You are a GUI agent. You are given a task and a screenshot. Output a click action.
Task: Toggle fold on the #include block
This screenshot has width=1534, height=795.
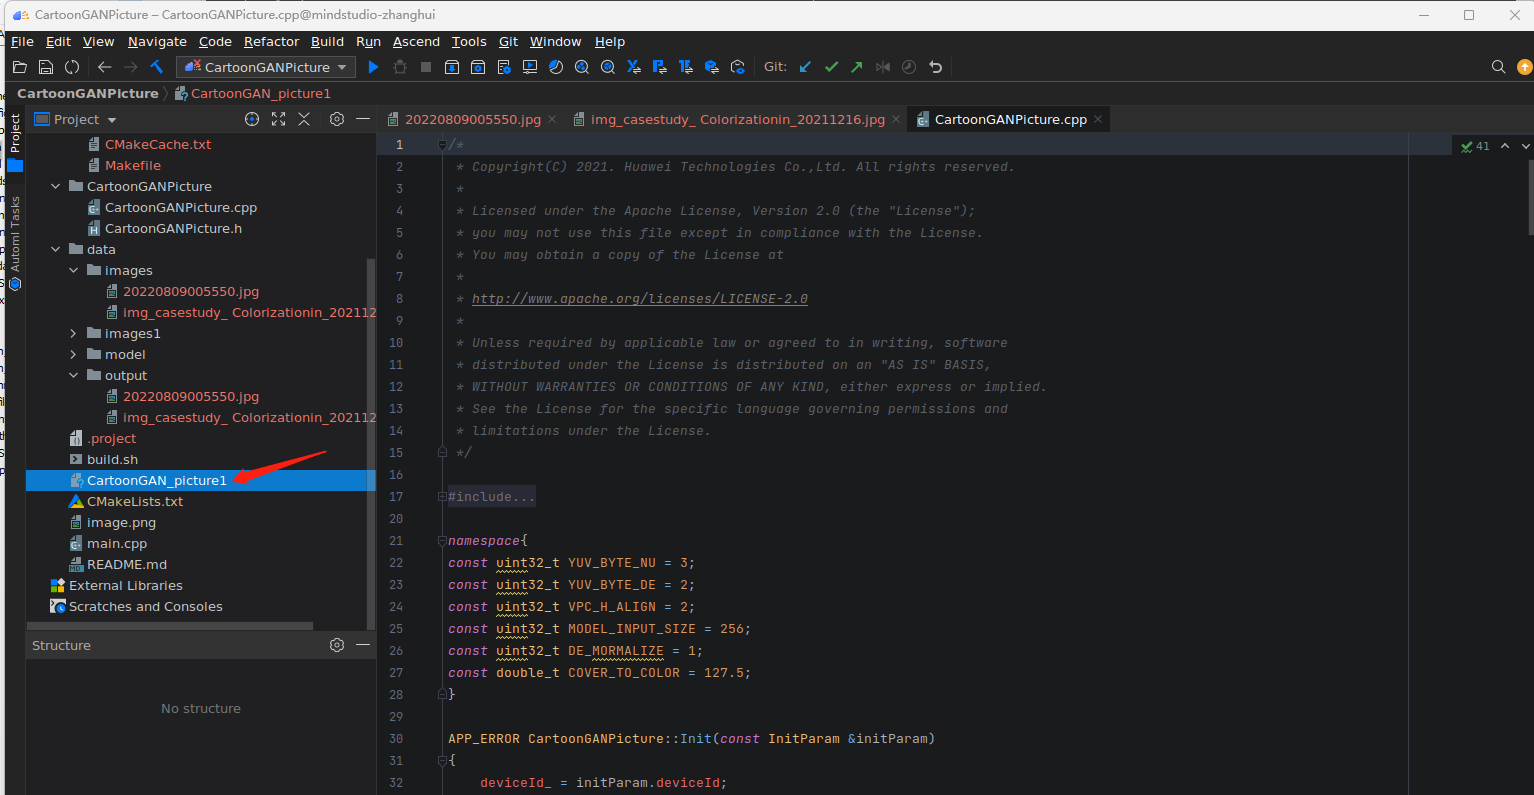[x=441, y=497]
